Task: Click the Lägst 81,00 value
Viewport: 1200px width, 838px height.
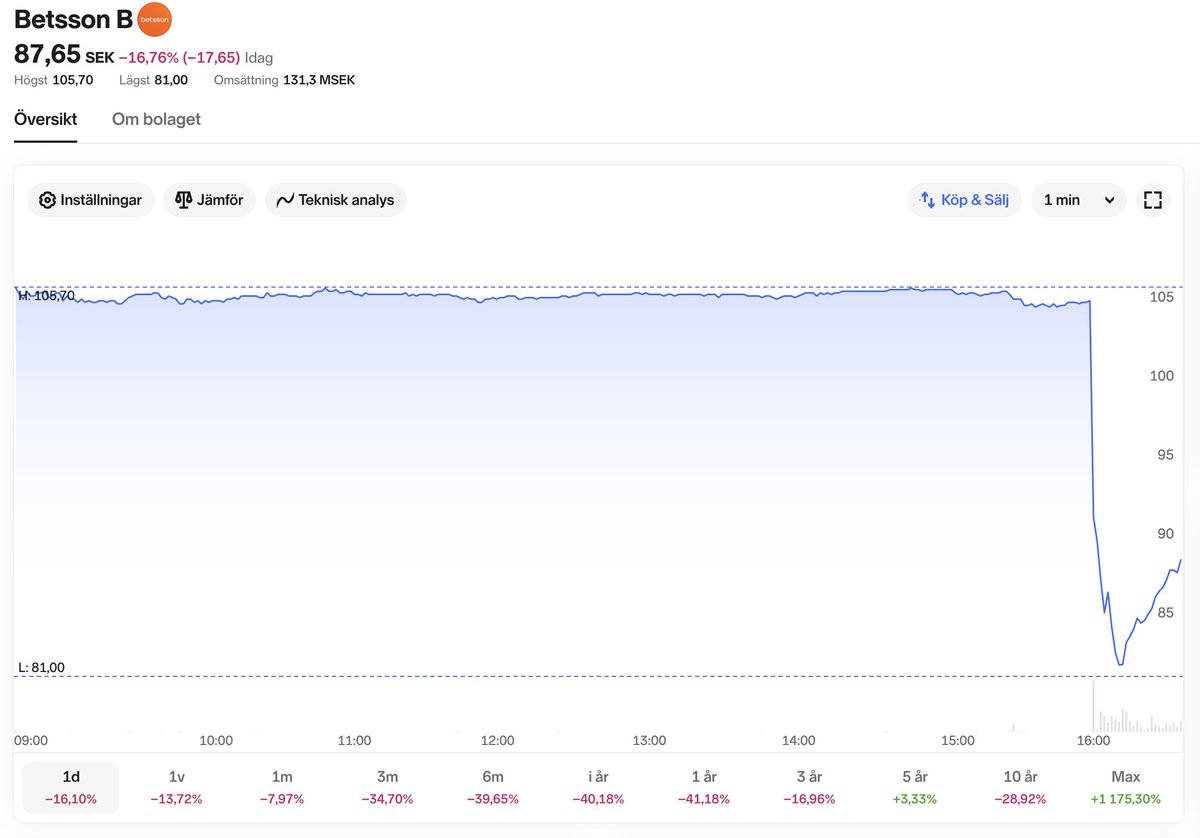Action: point(153,80)
